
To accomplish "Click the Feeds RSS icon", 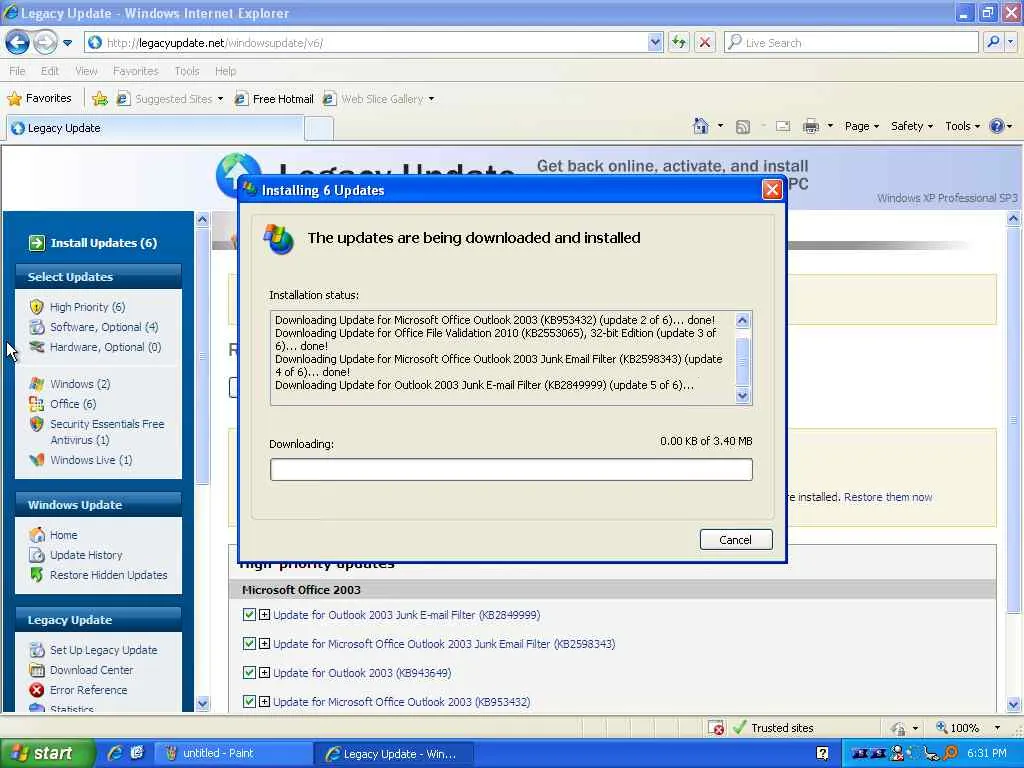I will point(743,127).
